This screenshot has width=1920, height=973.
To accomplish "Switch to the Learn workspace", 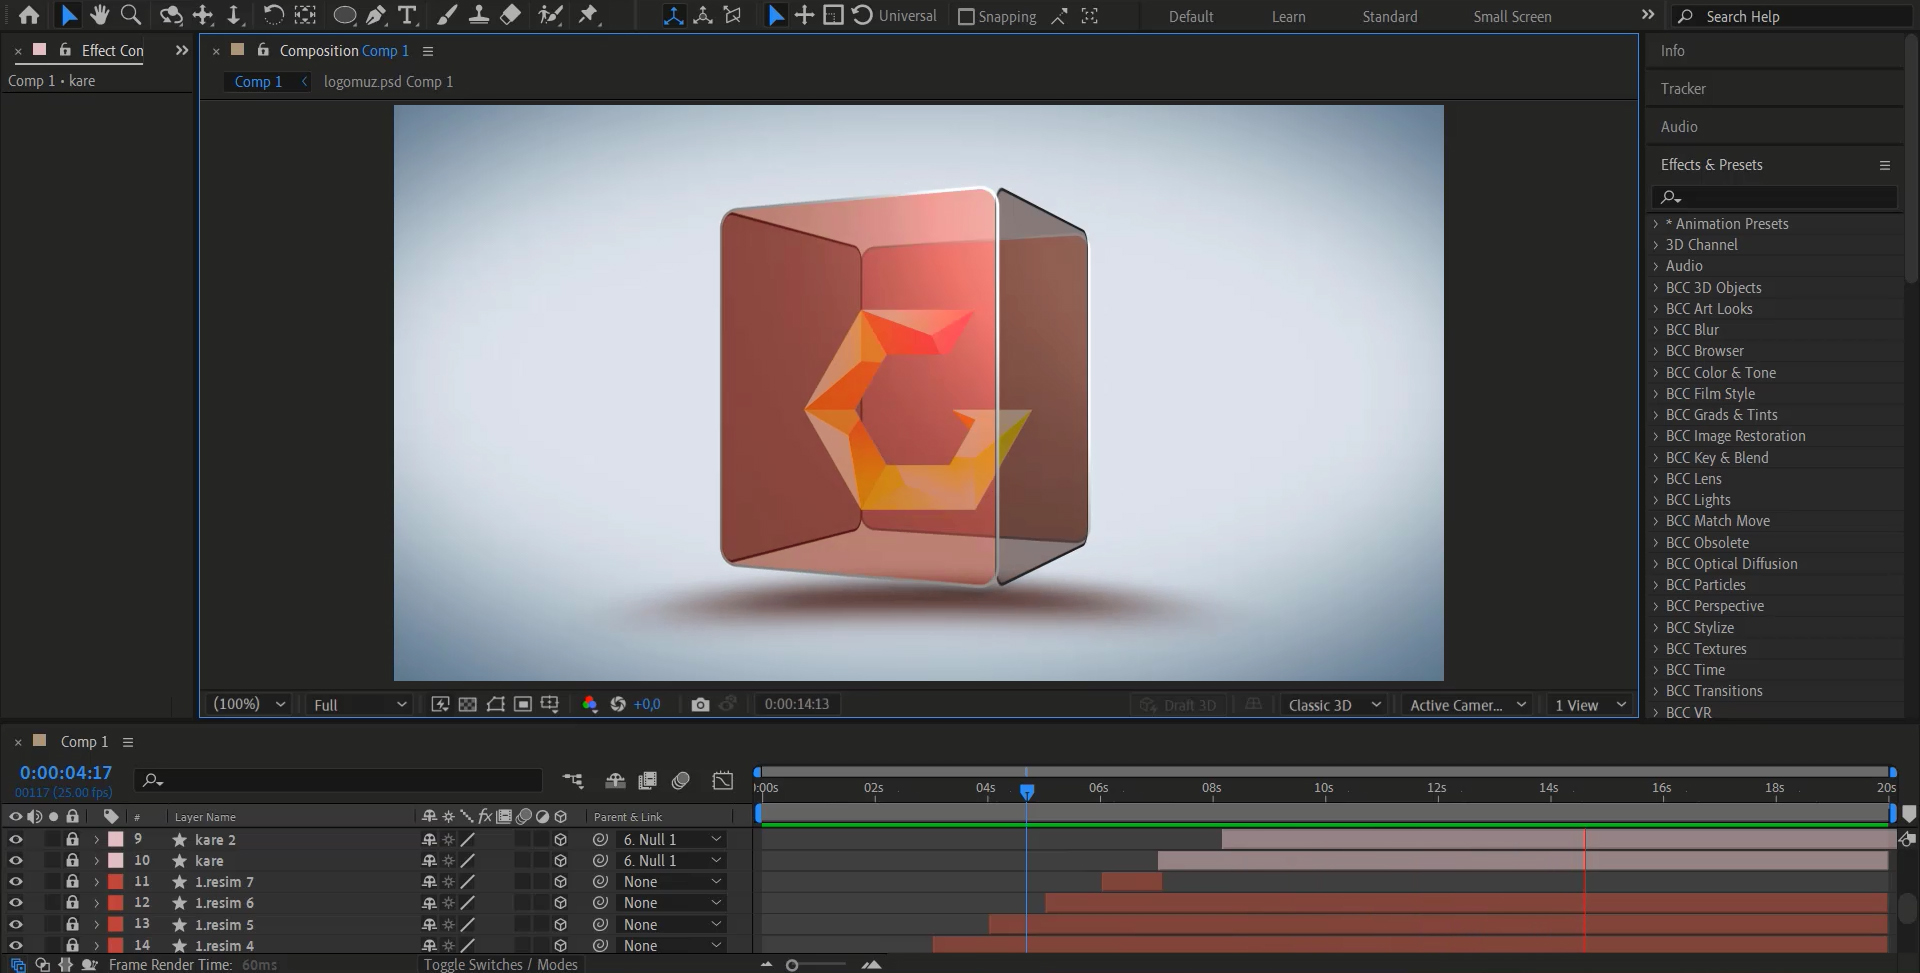I will click(1288, 17).
